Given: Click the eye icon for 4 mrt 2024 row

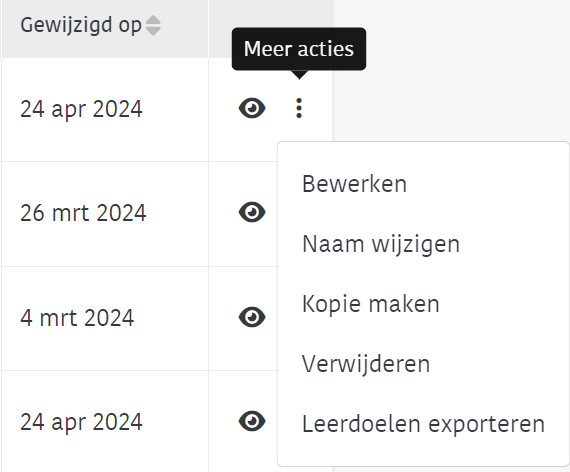Looking at the screenshot, I should point(252,317).
